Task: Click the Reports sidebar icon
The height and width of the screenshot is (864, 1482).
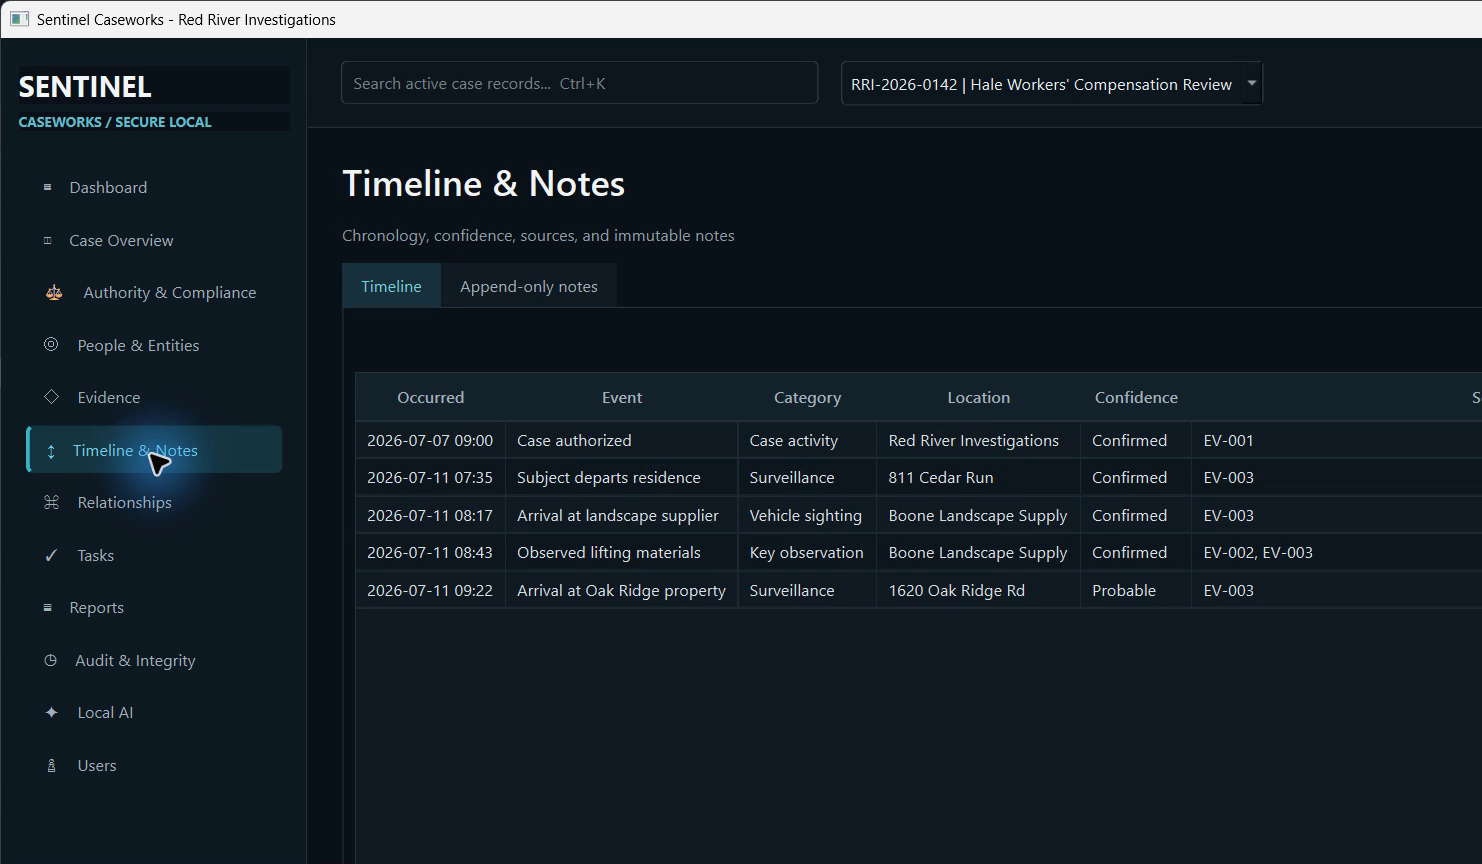Action: coord(47,607)
